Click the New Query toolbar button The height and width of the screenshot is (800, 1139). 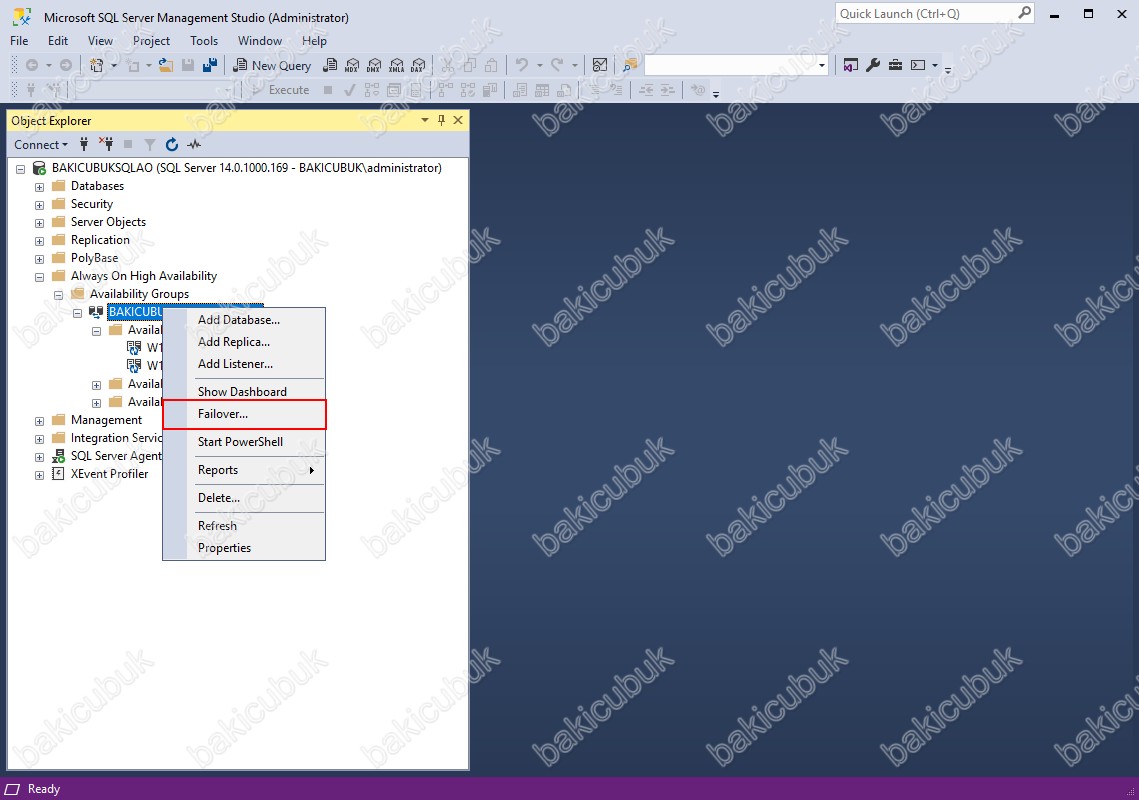272,65
